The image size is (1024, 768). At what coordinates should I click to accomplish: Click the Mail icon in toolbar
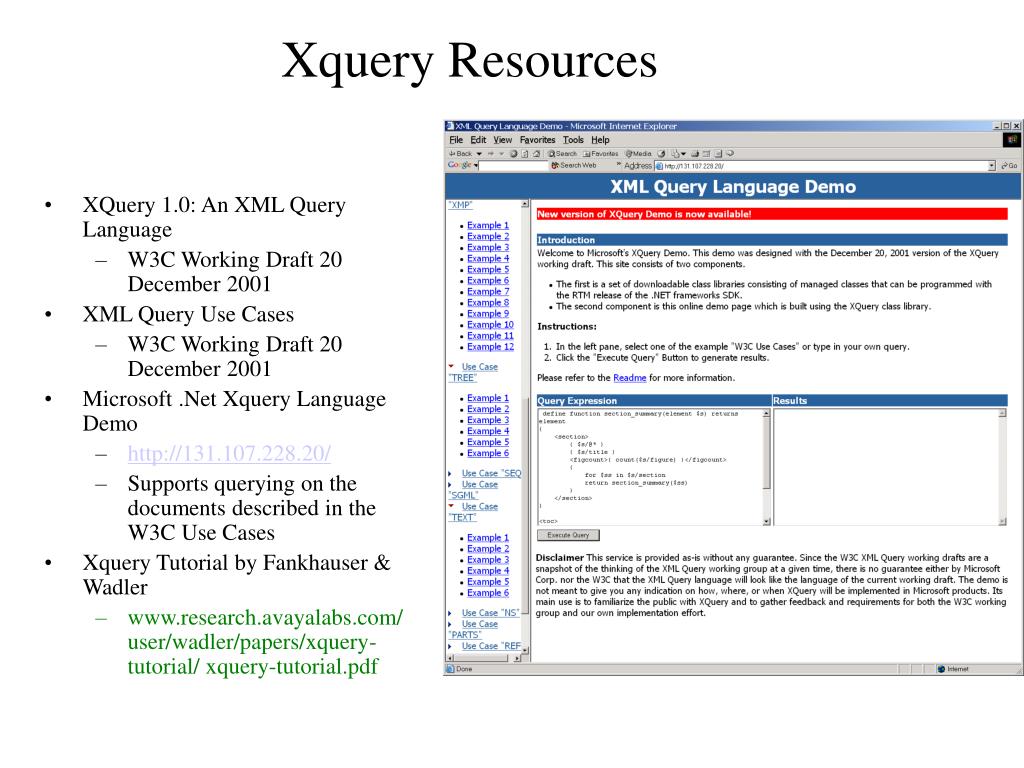[676, 153]
